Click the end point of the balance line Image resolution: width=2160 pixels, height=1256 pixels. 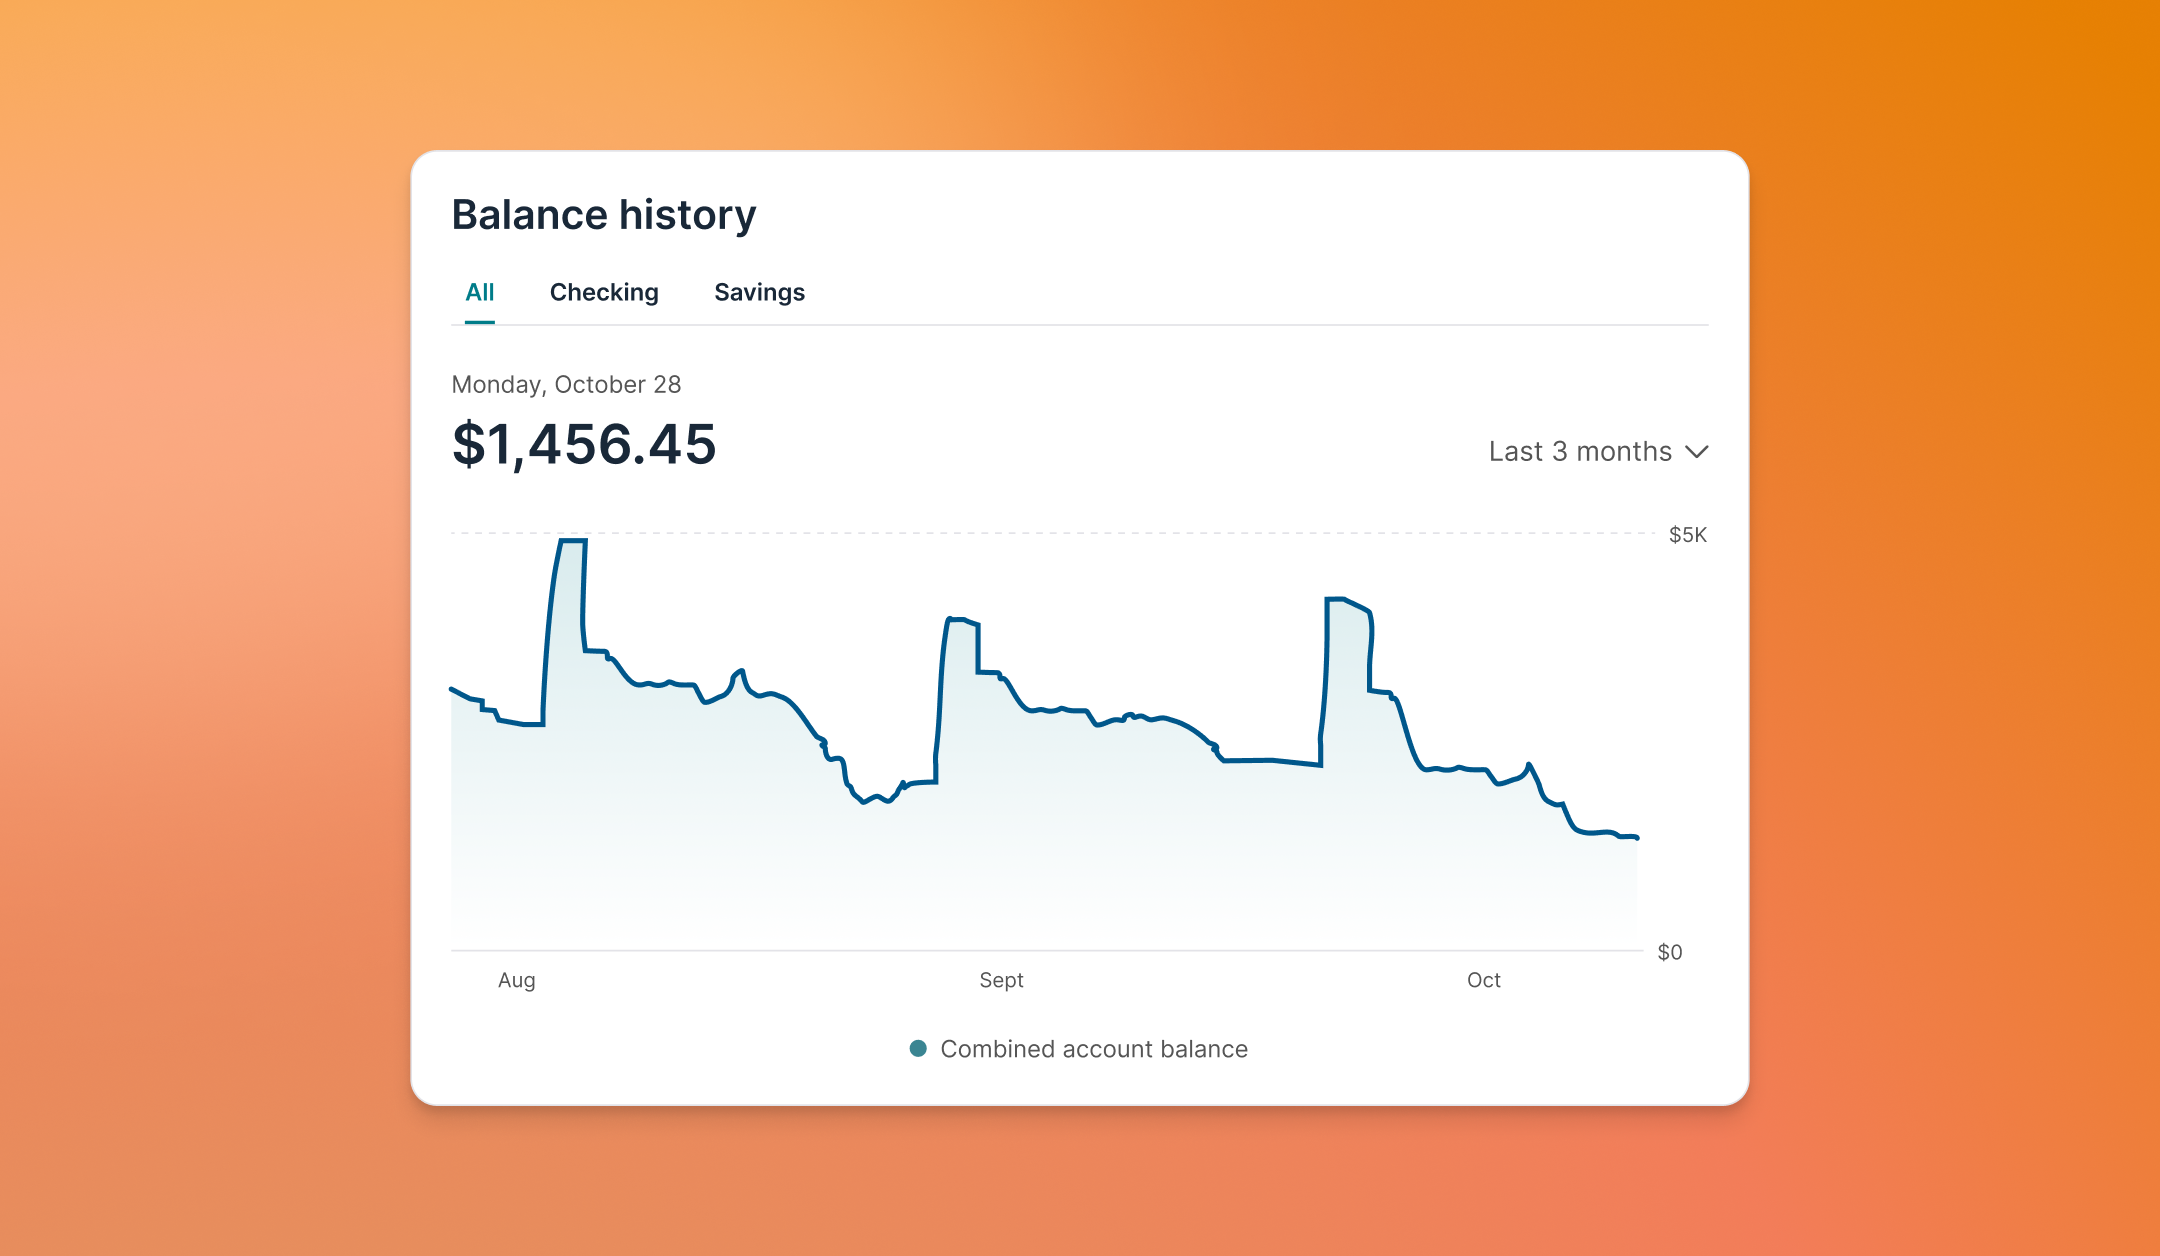tap(1636, 838)
